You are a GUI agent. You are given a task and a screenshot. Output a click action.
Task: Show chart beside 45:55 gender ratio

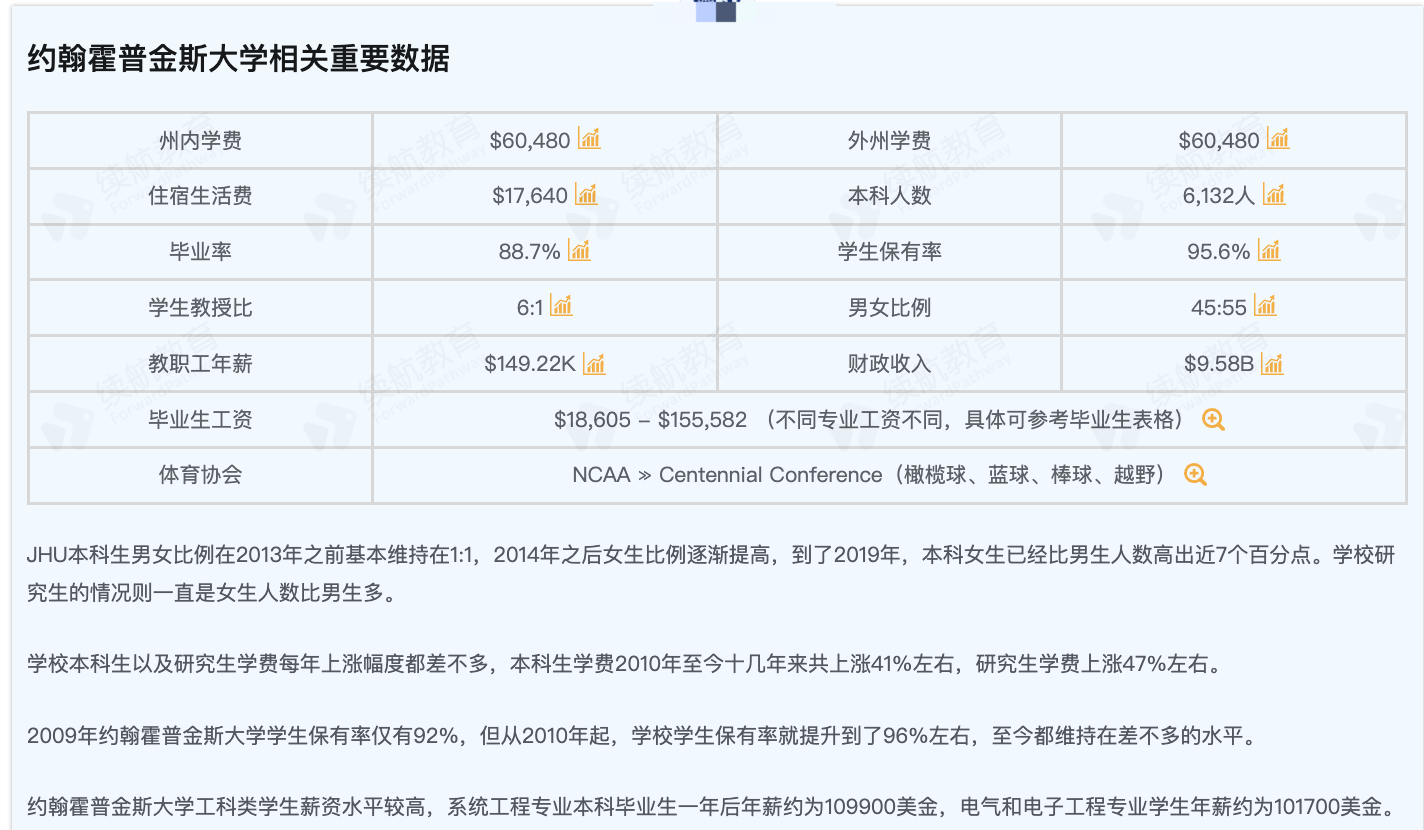pos(1265,306)
